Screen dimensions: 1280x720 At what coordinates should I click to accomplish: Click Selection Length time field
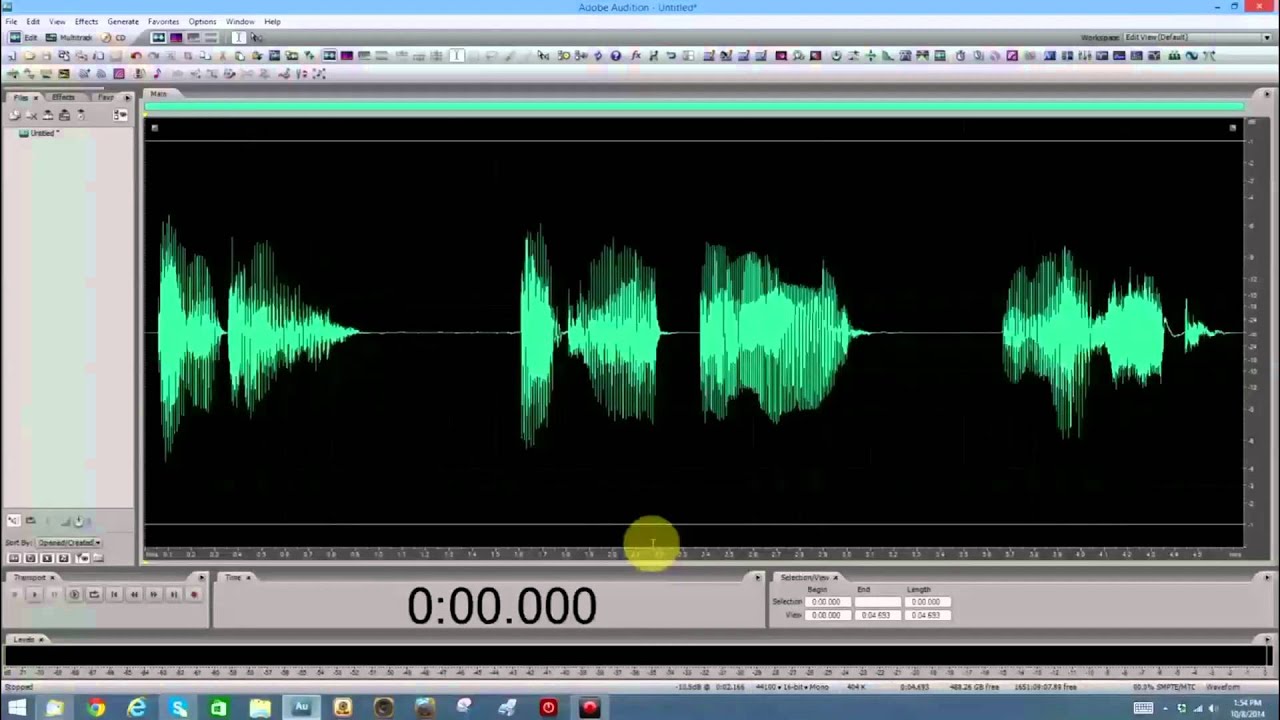point(926,602)
